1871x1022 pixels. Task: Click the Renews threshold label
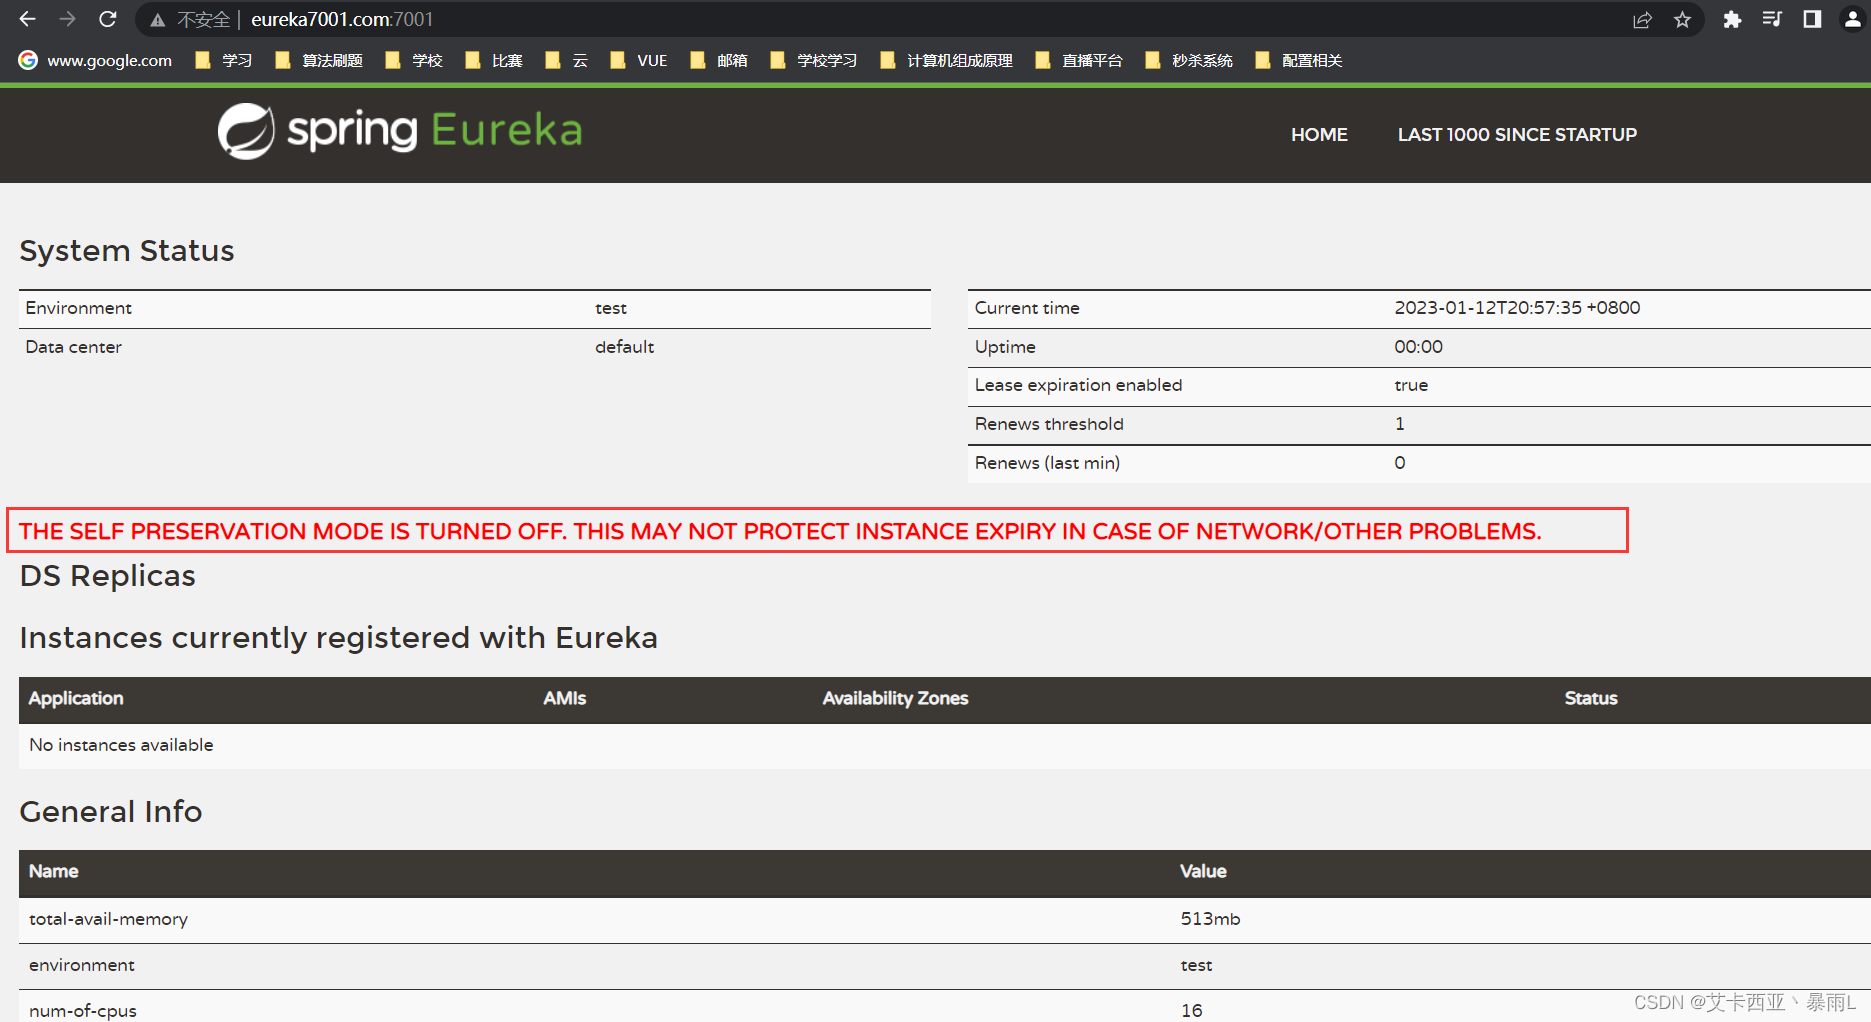point(1049,424)
